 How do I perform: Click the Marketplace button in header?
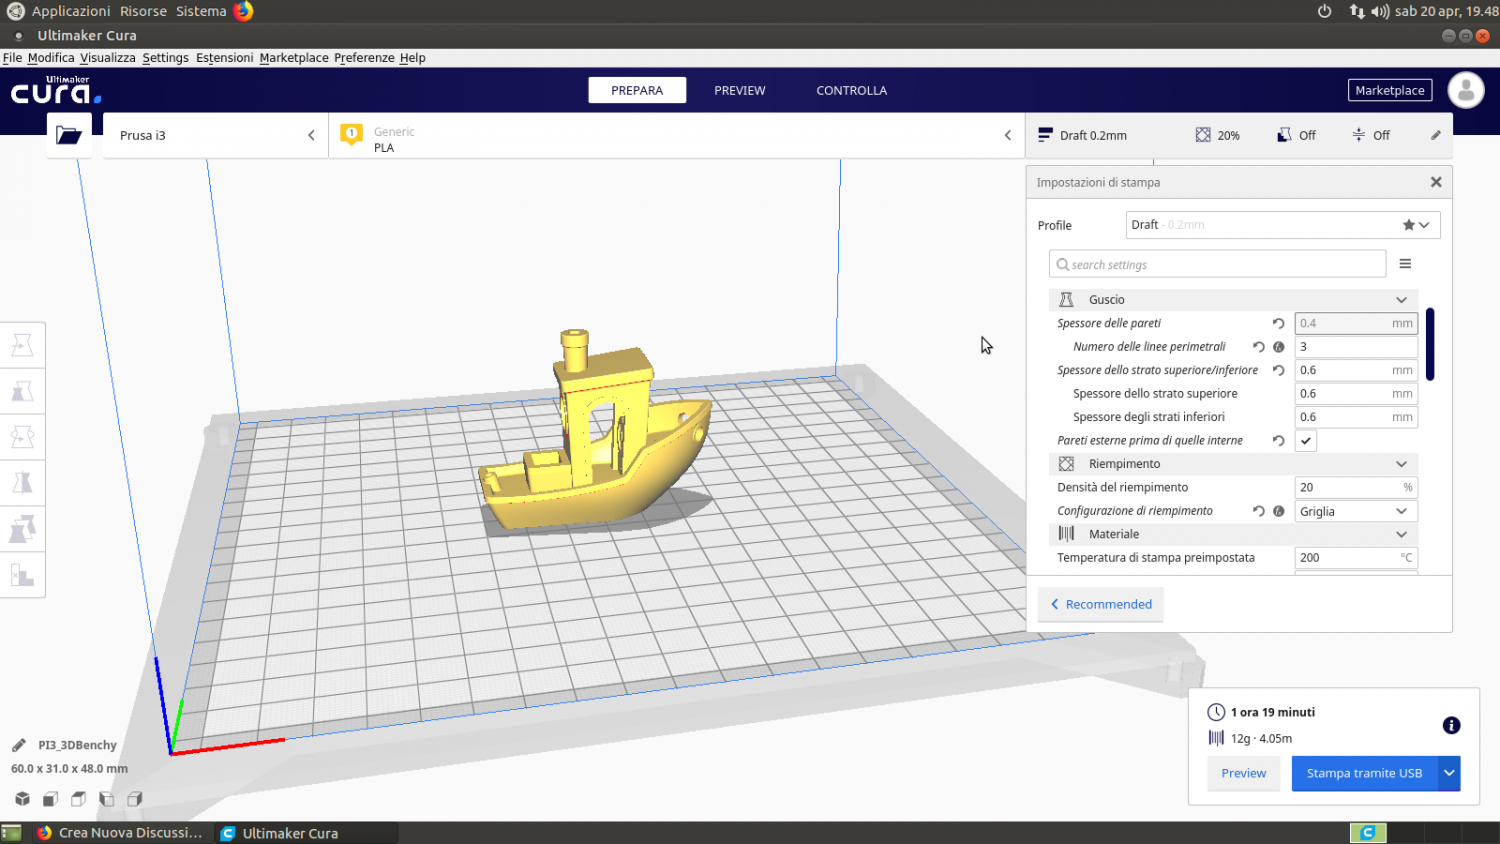(1390, 90)
